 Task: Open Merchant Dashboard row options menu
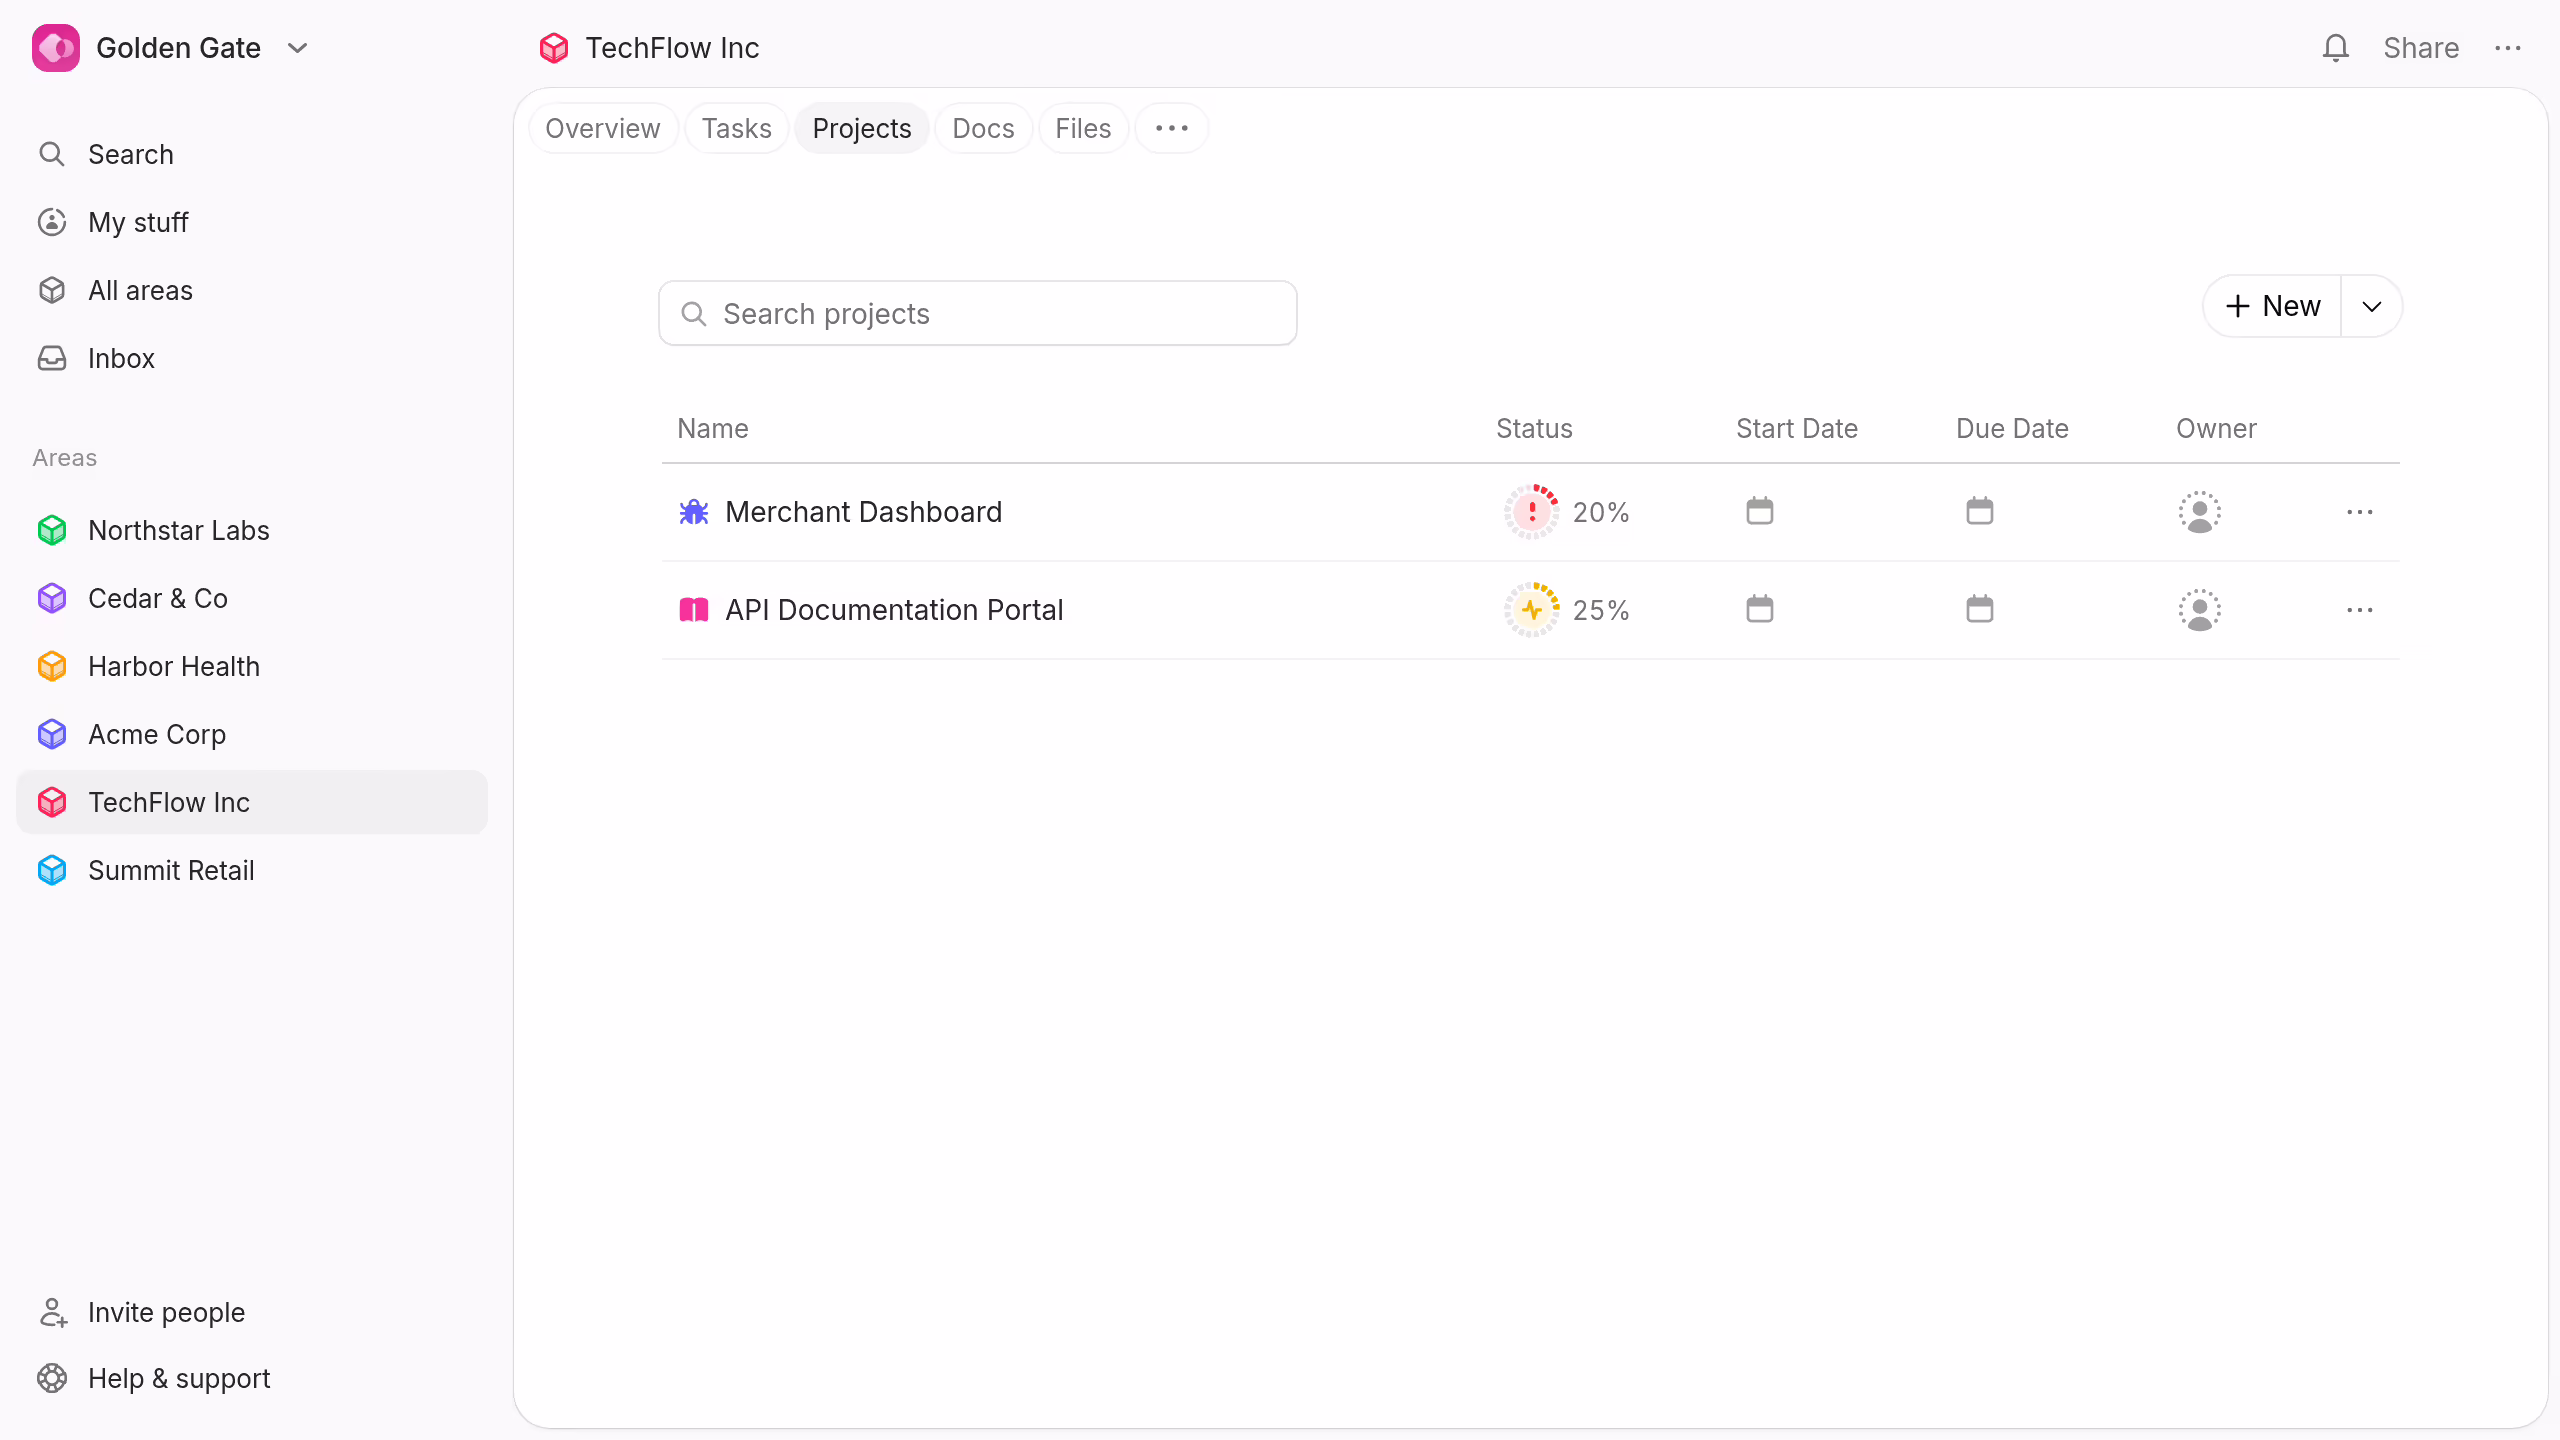(x=2360, y=511)
